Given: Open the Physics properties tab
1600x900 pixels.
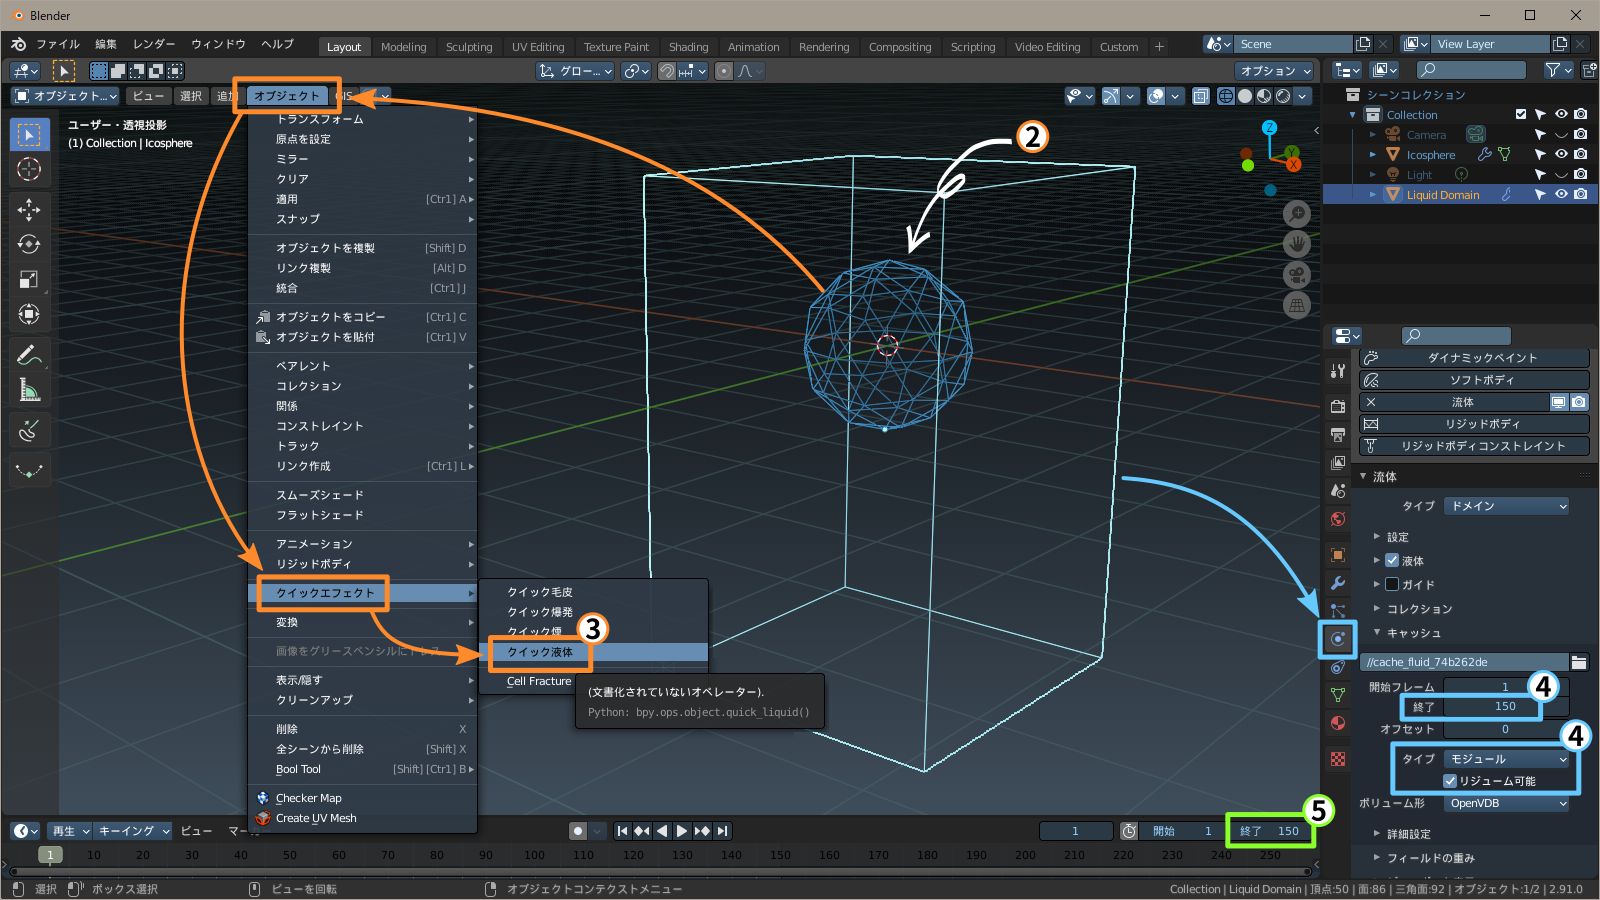Looking at the screenshot, I should point(1338,639).
